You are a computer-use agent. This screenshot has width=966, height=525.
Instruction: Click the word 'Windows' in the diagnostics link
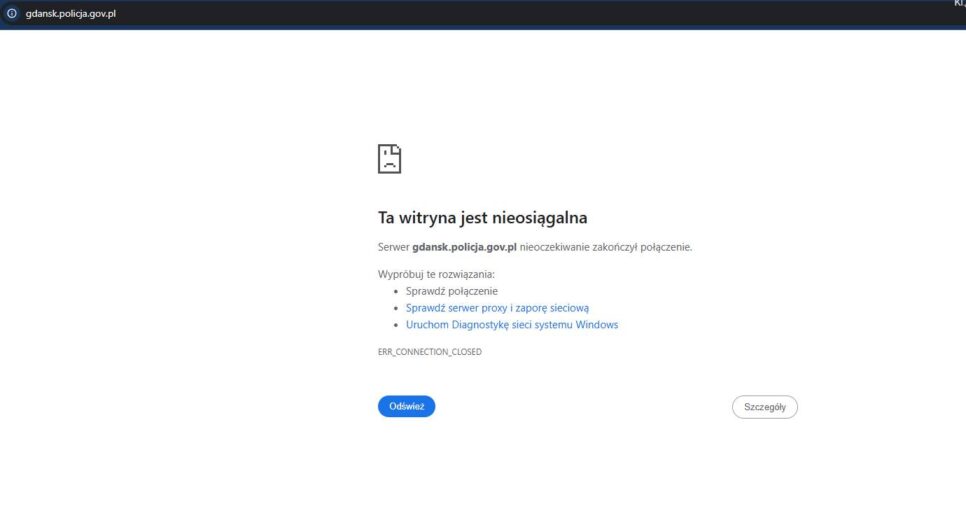(x=598, y=325)
